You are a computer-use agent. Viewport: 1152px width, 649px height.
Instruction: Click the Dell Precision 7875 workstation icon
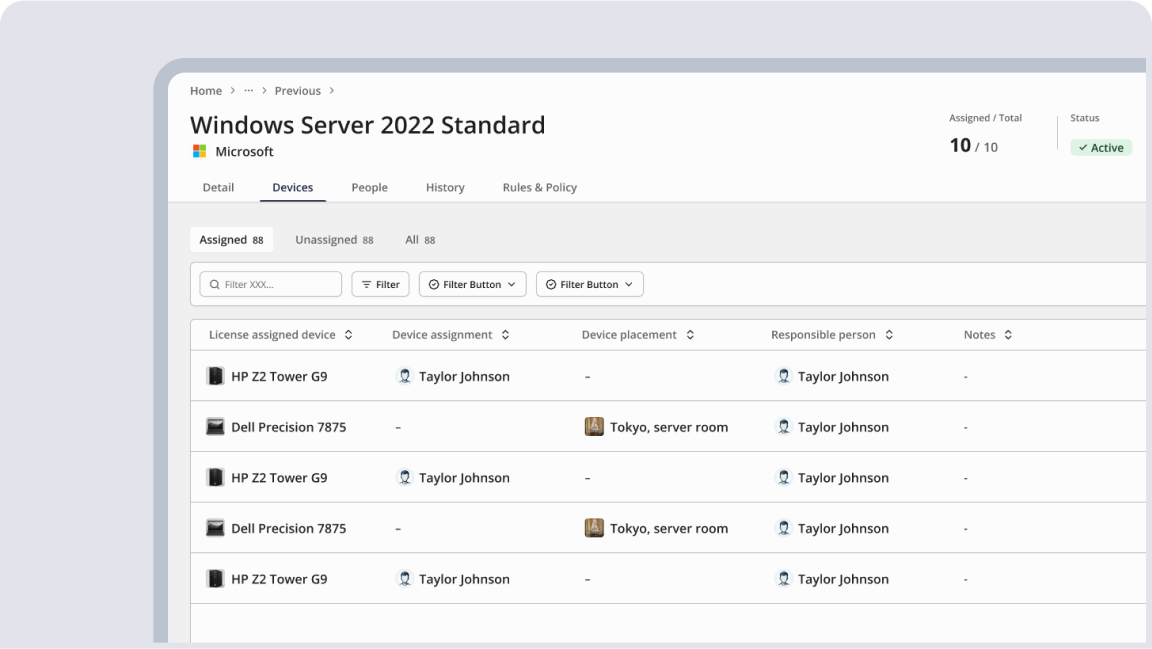[215, 426]
